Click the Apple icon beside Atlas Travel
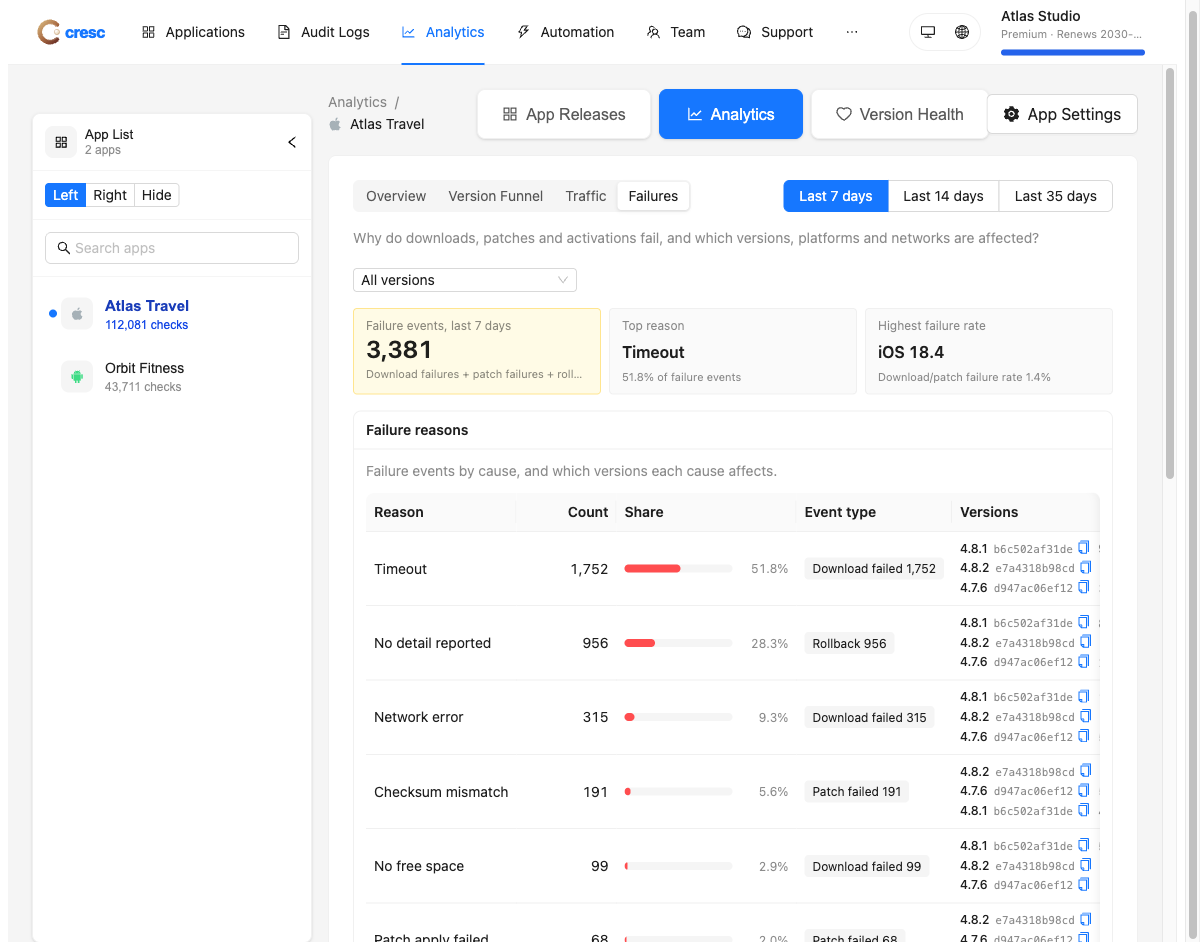 [77, 314]
